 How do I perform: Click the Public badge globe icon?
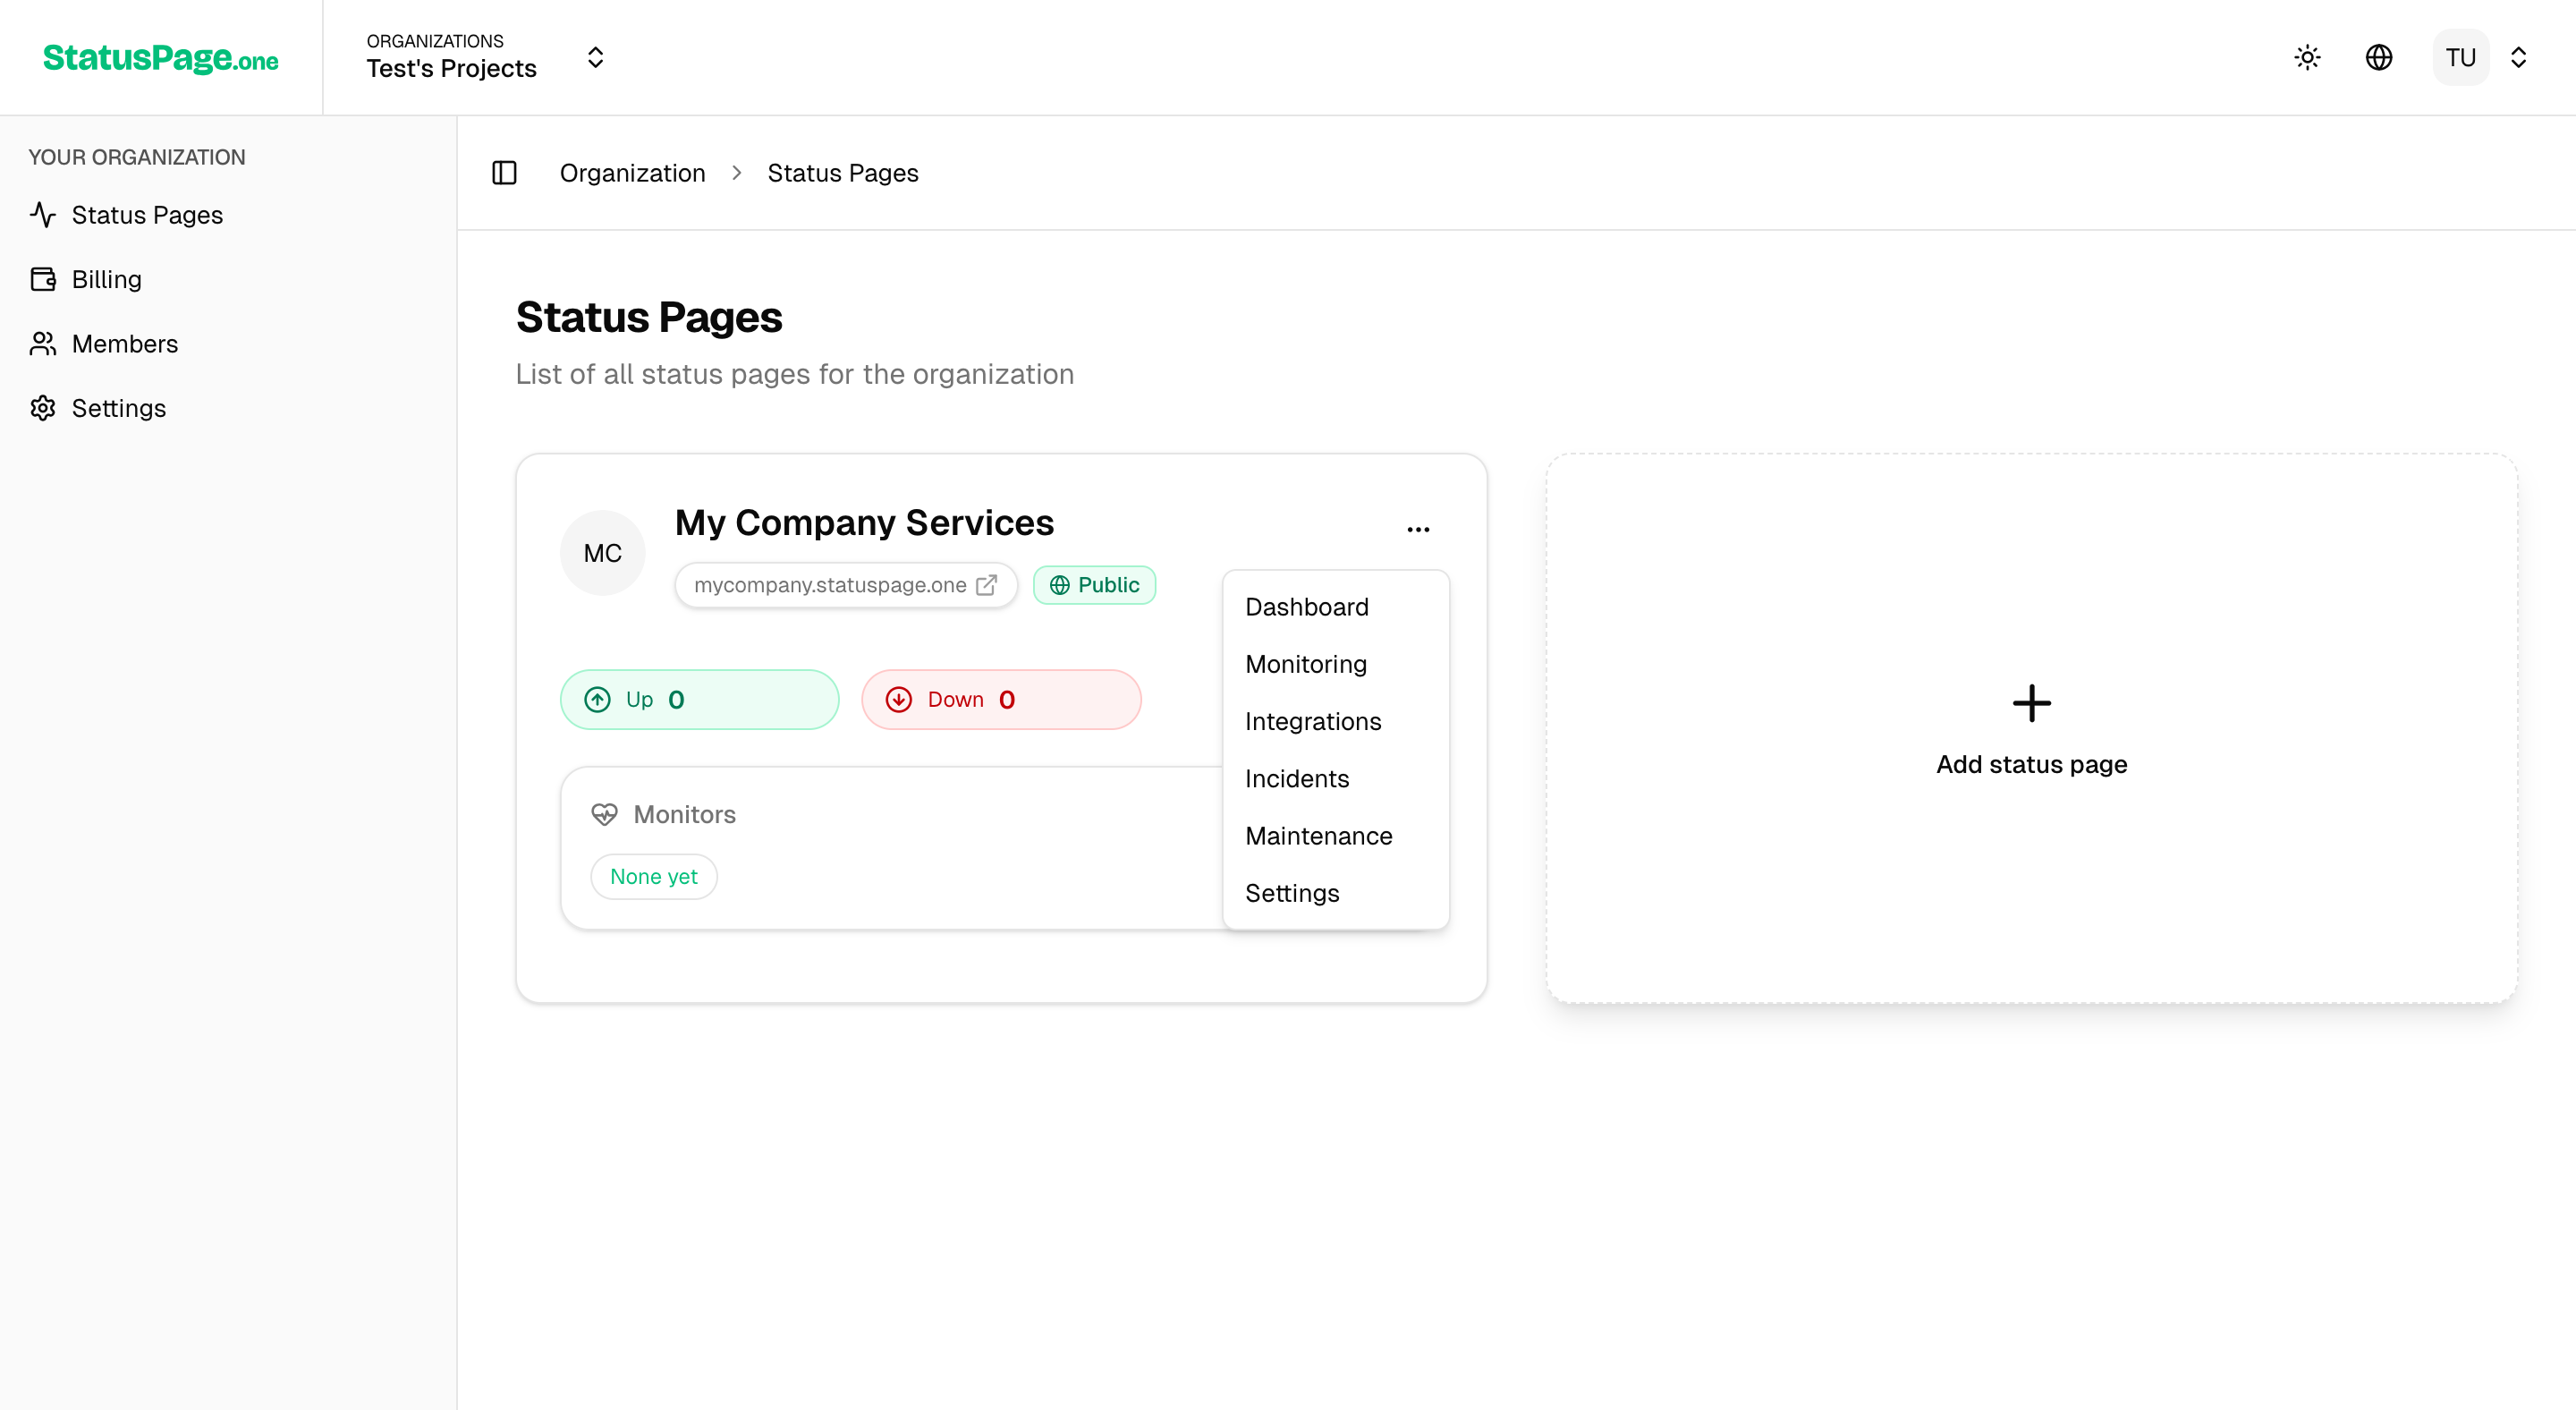[x=1059, y=585]
